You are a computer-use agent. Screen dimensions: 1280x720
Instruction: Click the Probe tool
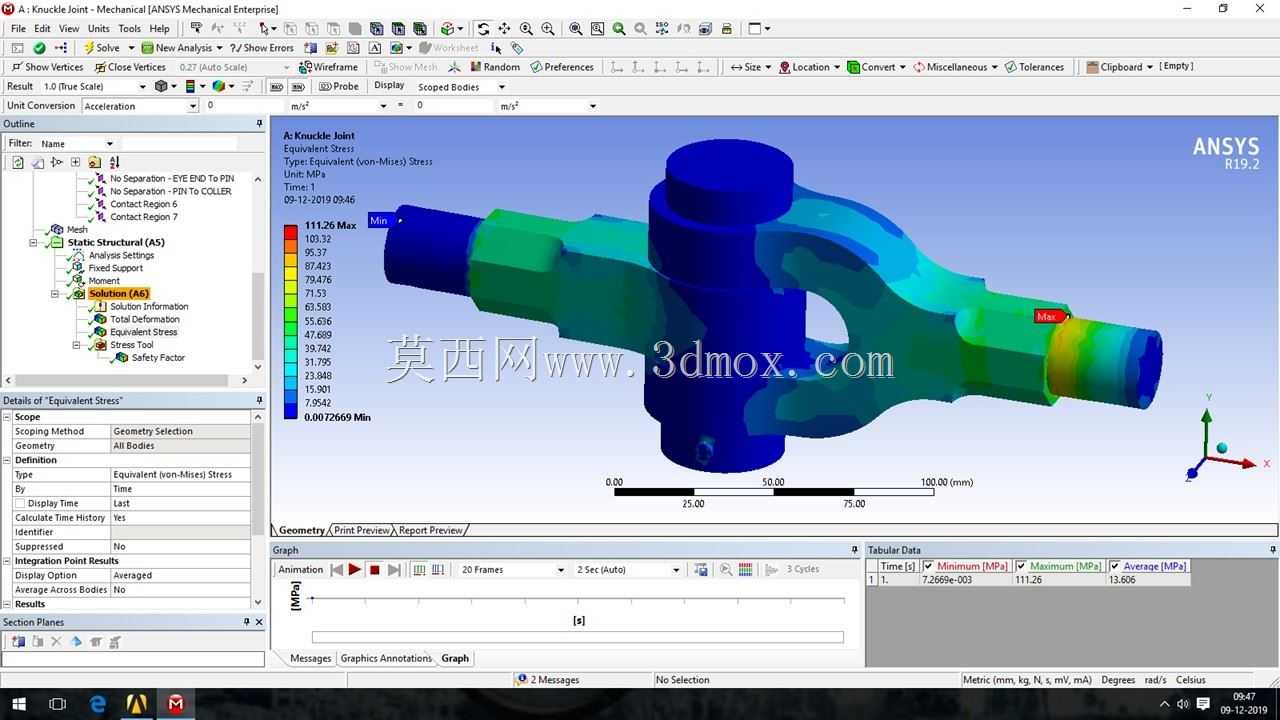click(x=339, y=86)
